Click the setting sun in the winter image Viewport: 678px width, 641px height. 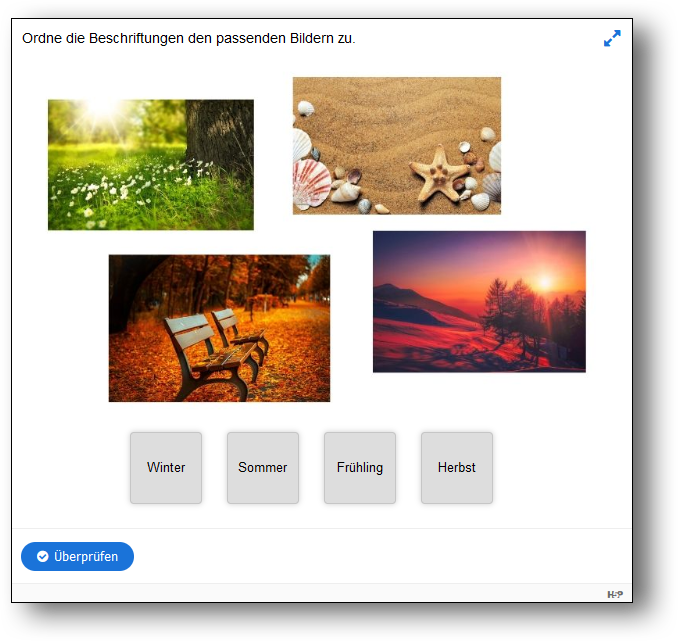point(545,283)
